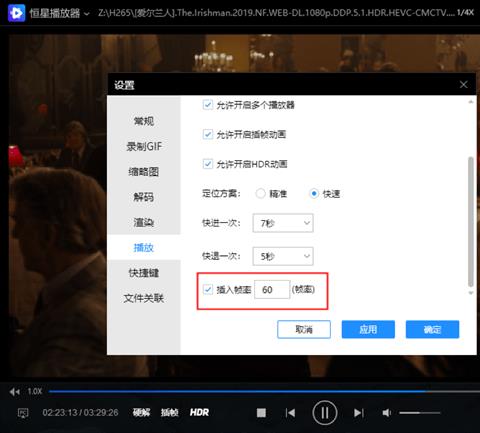
Task: Select the 精准 positioning radio option
Action: coord(260,193)
